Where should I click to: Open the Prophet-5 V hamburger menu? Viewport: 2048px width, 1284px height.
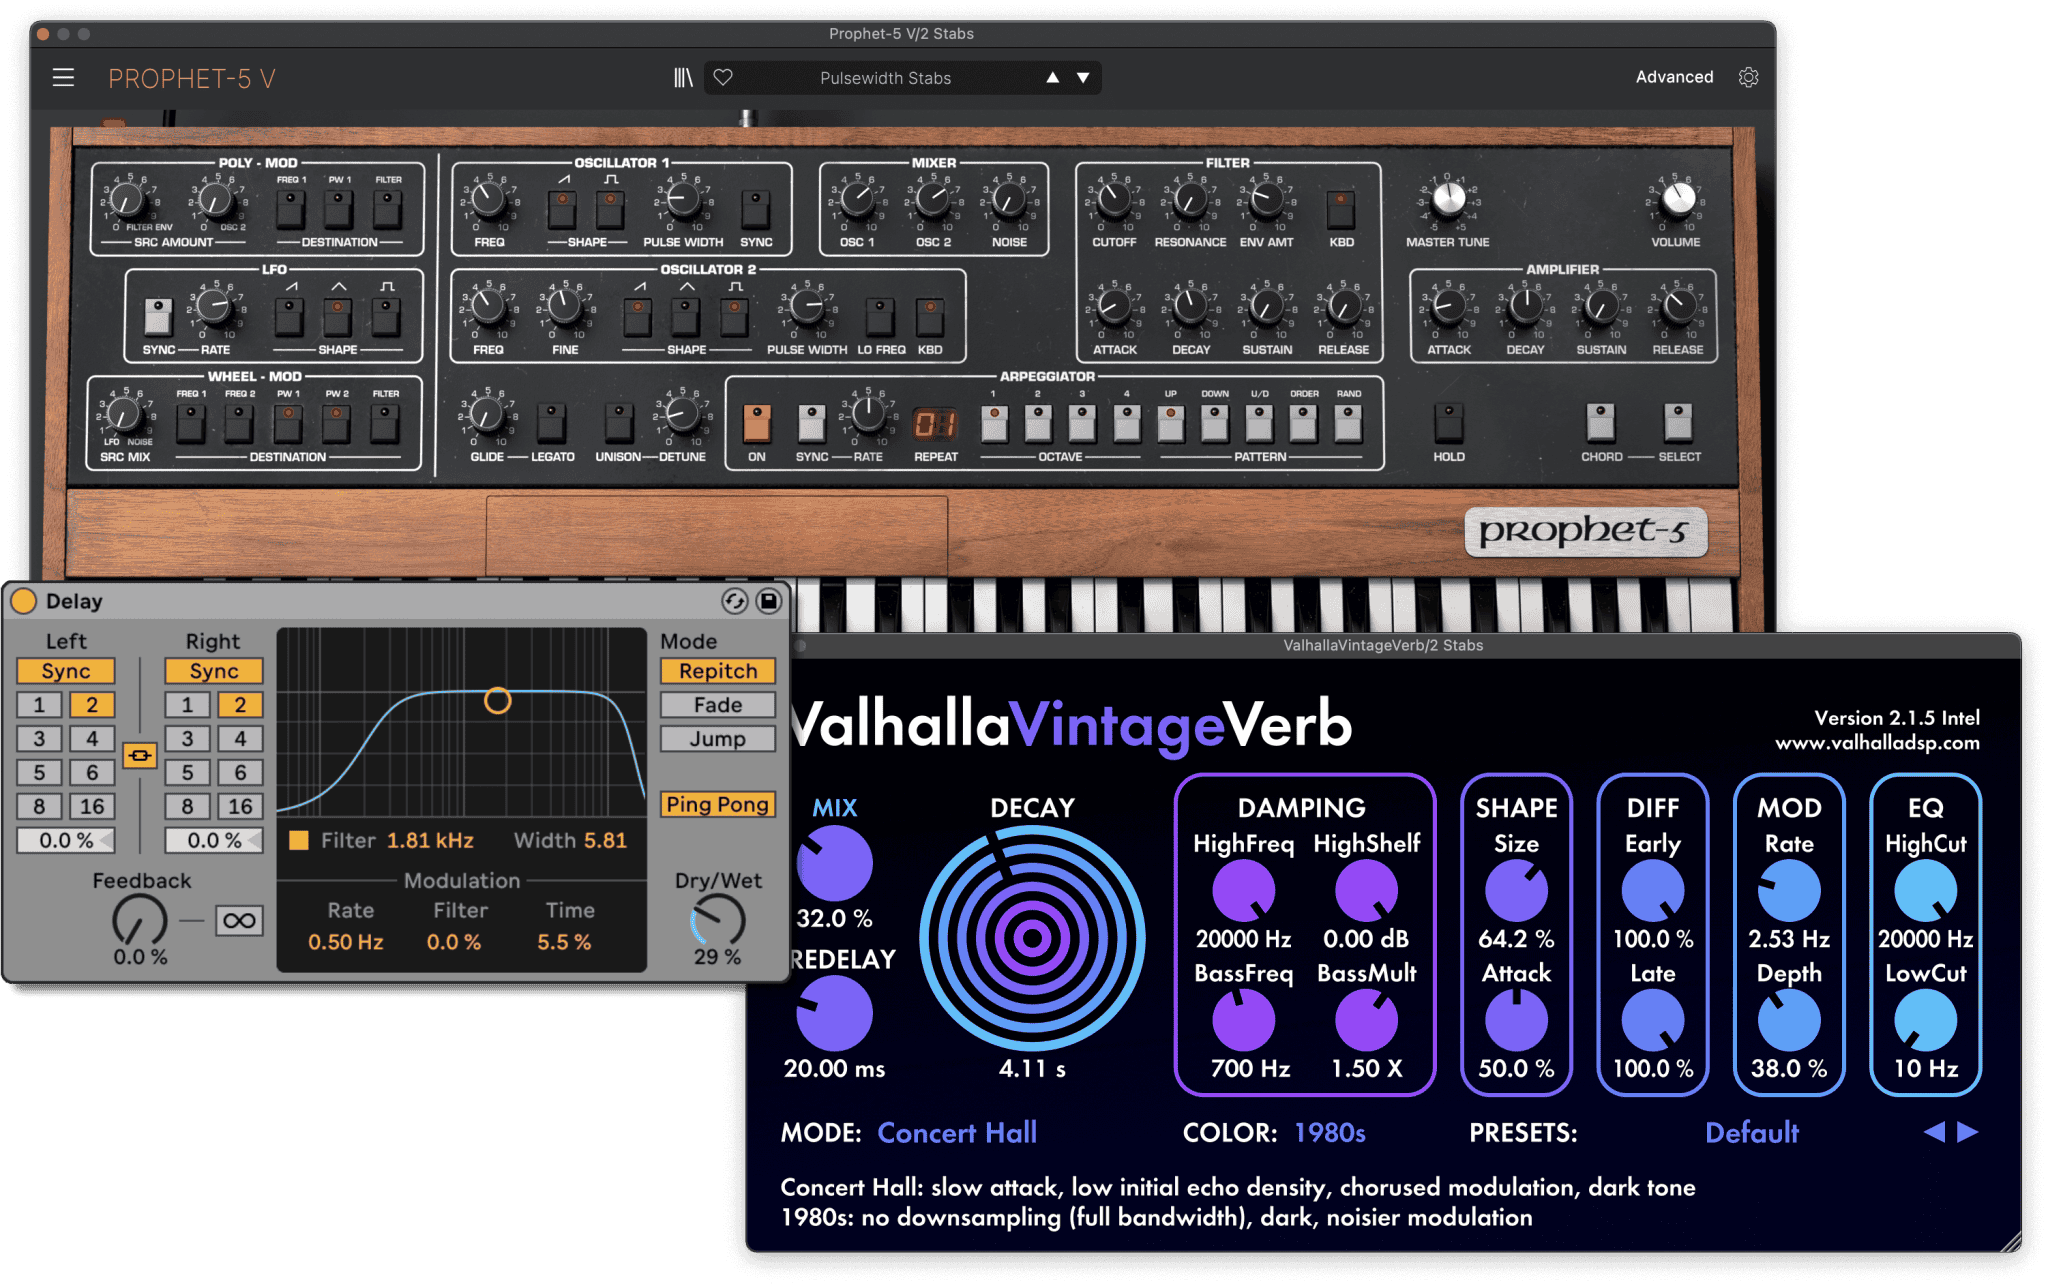tap(63, 78)
